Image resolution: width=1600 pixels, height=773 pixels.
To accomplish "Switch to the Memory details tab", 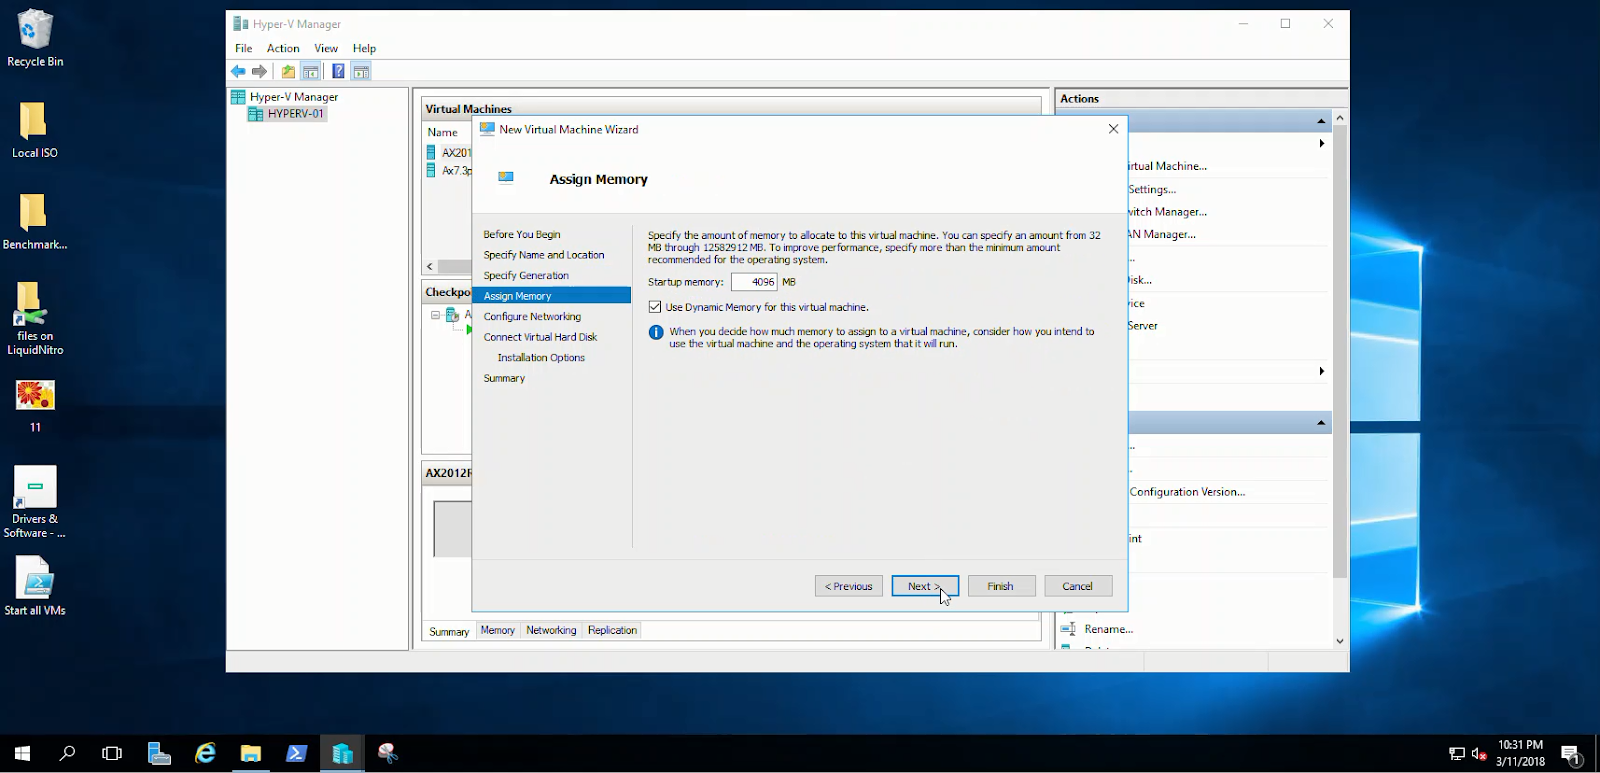I will [x=497, y=630].
